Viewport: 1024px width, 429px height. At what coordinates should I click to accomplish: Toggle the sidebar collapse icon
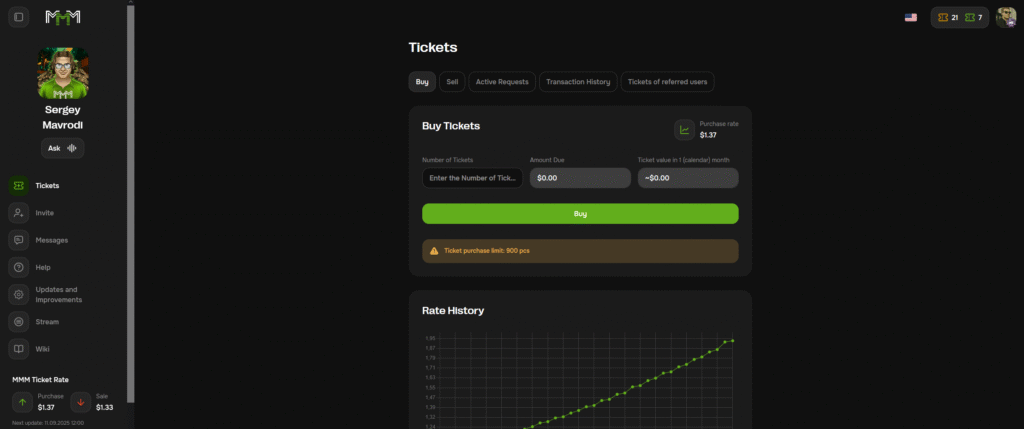tap(19, 17)
